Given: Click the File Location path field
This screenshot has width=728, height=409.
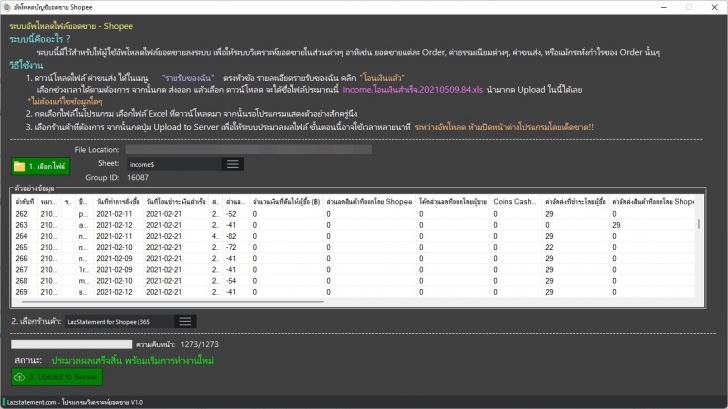Looking at the screenshot, I should point(248,149).
